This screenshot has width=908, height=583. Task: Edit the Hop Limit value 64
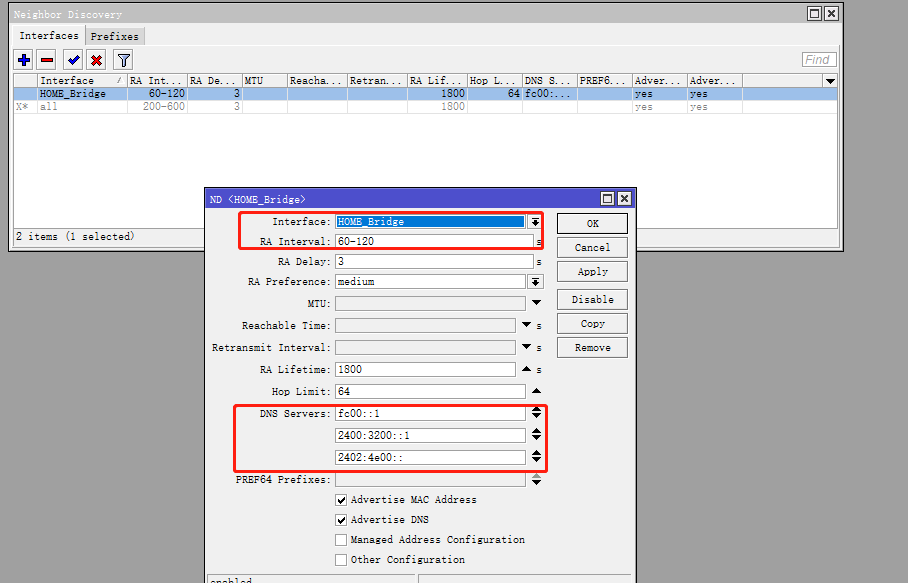pyautogui.click(x=430, y=391)
